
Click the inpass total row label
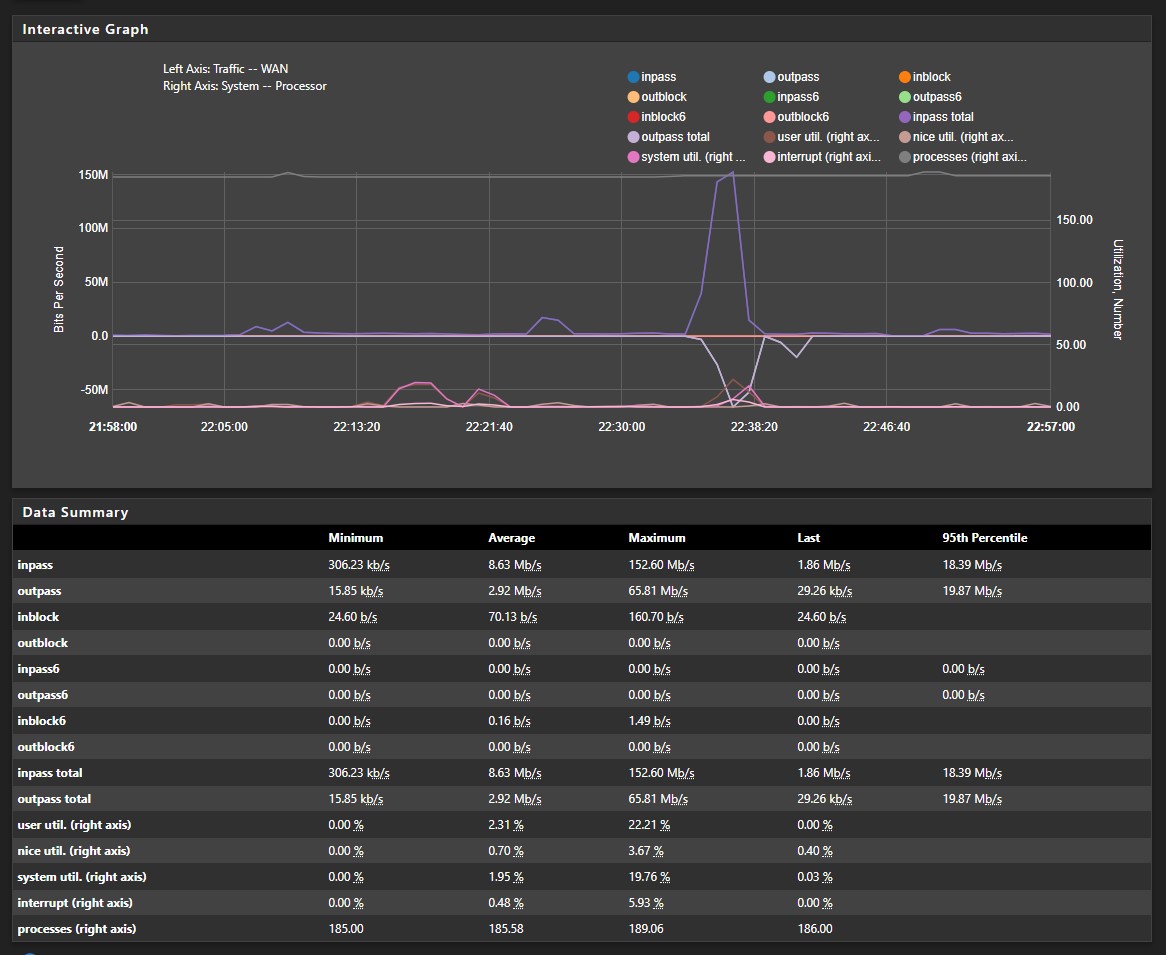click(50, 773)
